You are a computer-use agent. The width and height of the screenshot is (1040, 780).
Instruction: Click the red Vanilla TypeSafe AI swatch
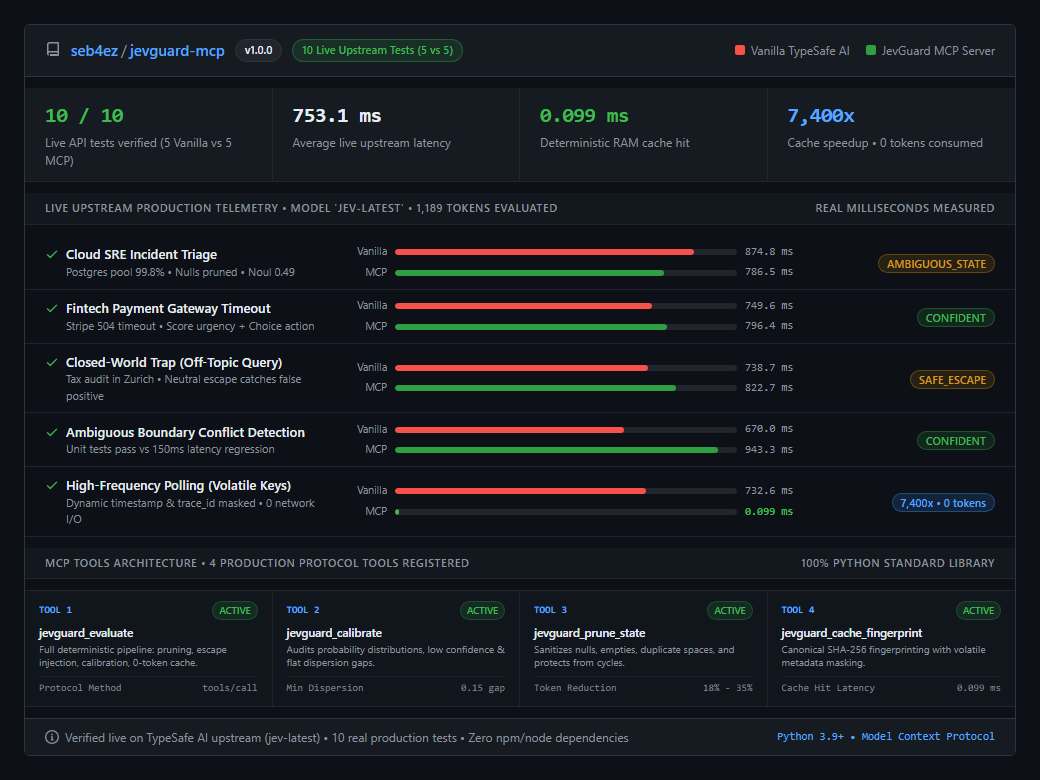coord(740,50)
